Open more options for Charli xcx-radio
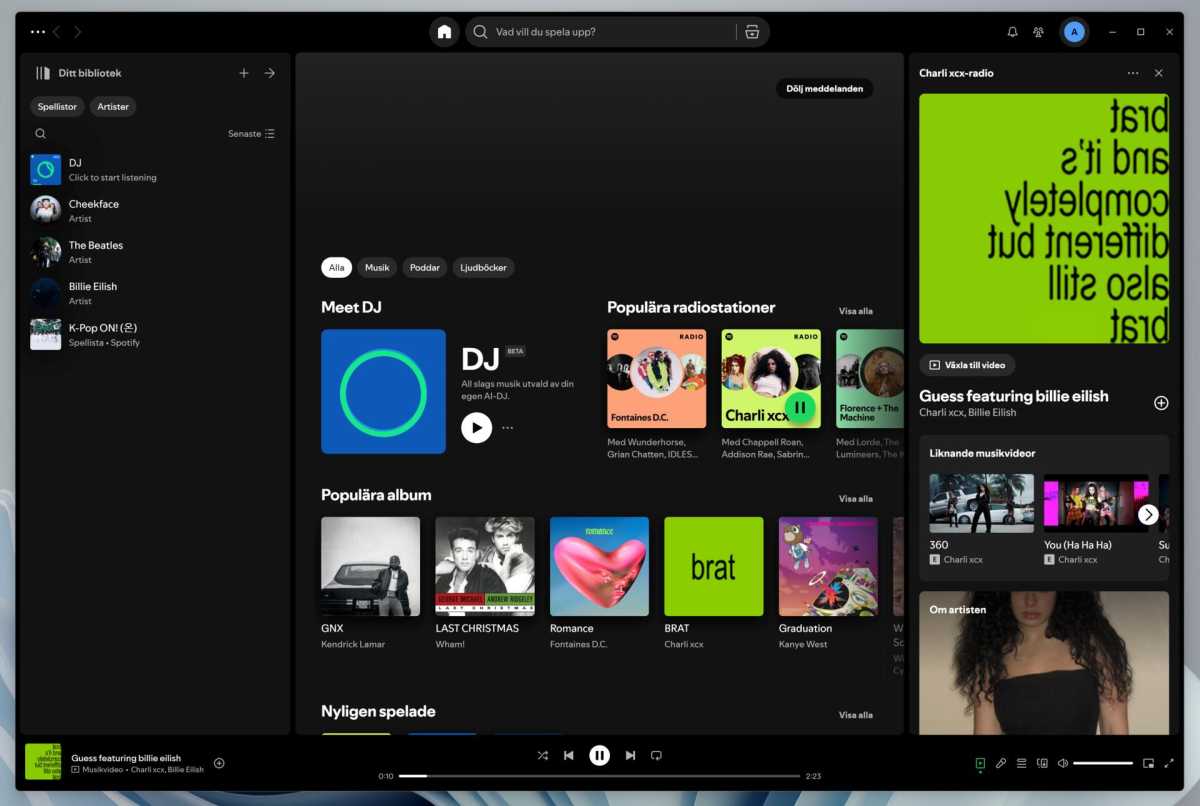 [1133, 72]
